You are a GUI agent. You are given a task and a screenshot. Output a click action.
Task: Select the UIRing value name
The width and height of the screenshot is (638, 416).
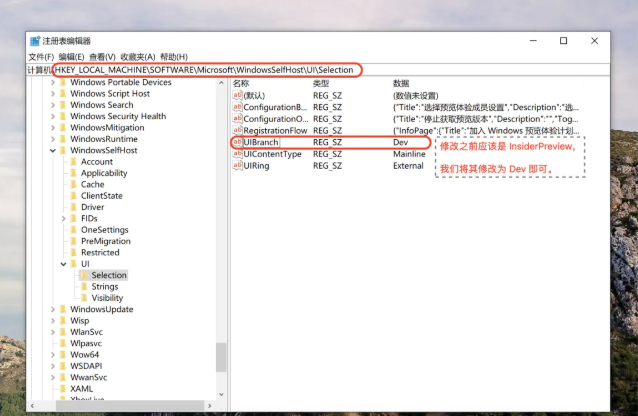256,166
